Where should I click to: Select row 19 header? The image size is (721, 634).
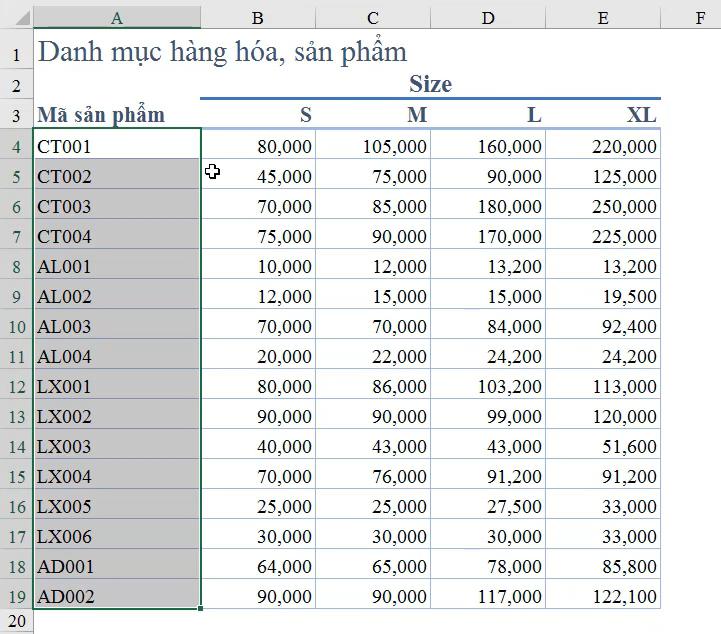tap(17, 596)
